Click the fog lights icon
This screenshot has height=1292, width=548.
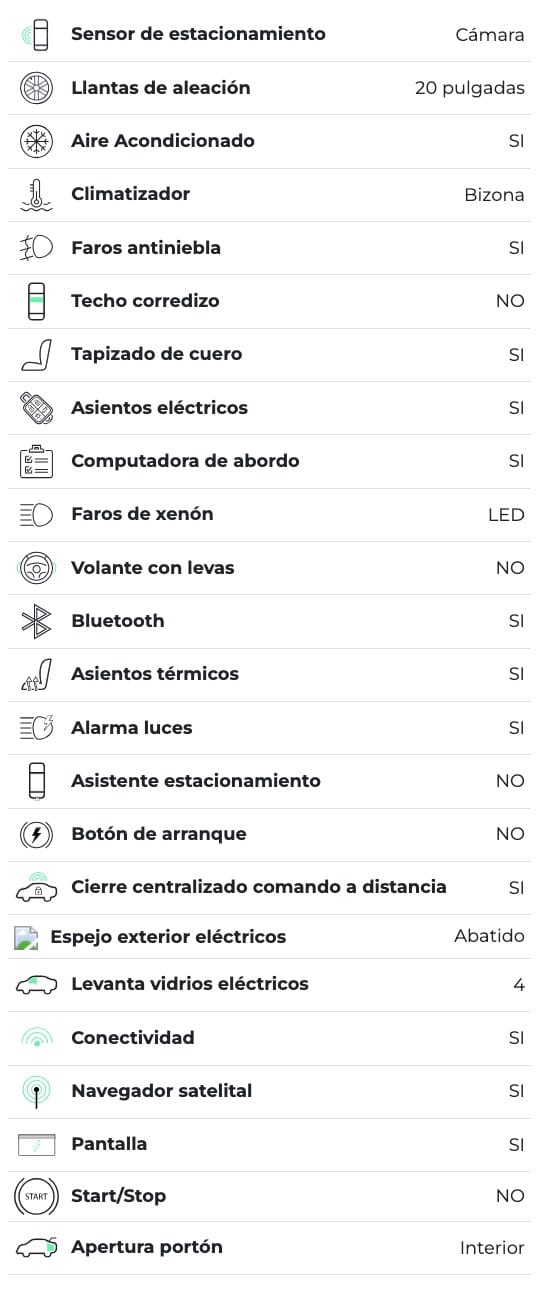[x=36, y=248]
